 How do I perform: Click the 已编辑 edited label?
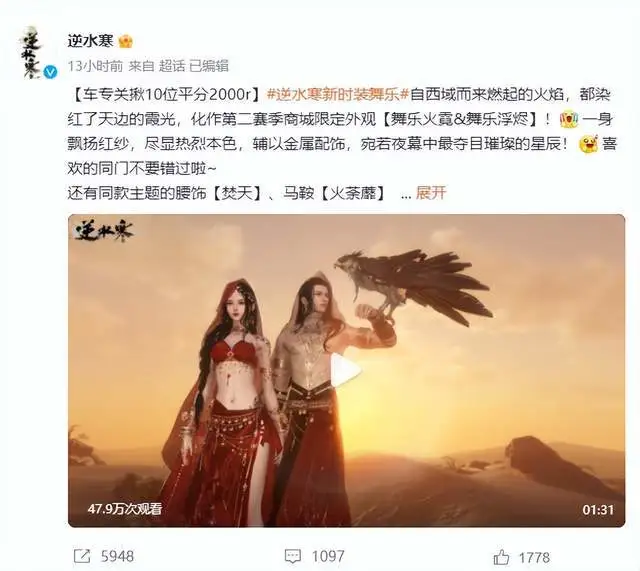tap(209, 66)
